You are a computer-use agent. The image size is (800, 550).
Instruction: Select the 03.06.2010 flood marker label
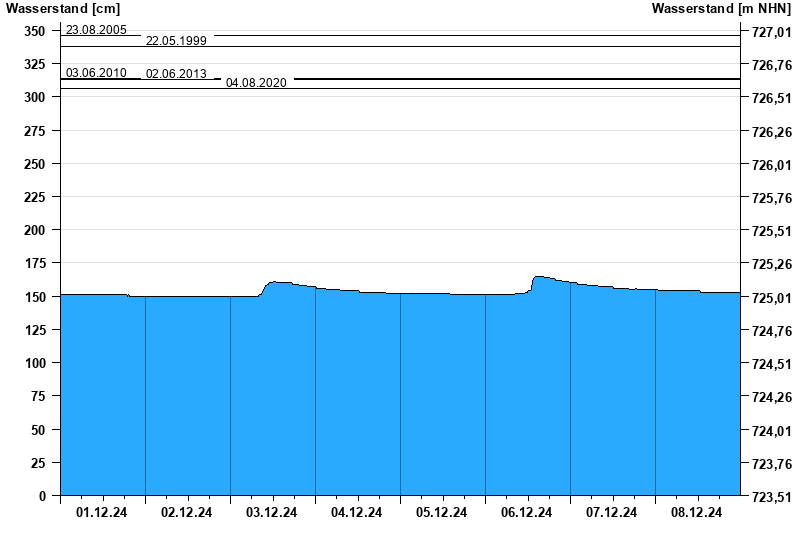(96, 73)
